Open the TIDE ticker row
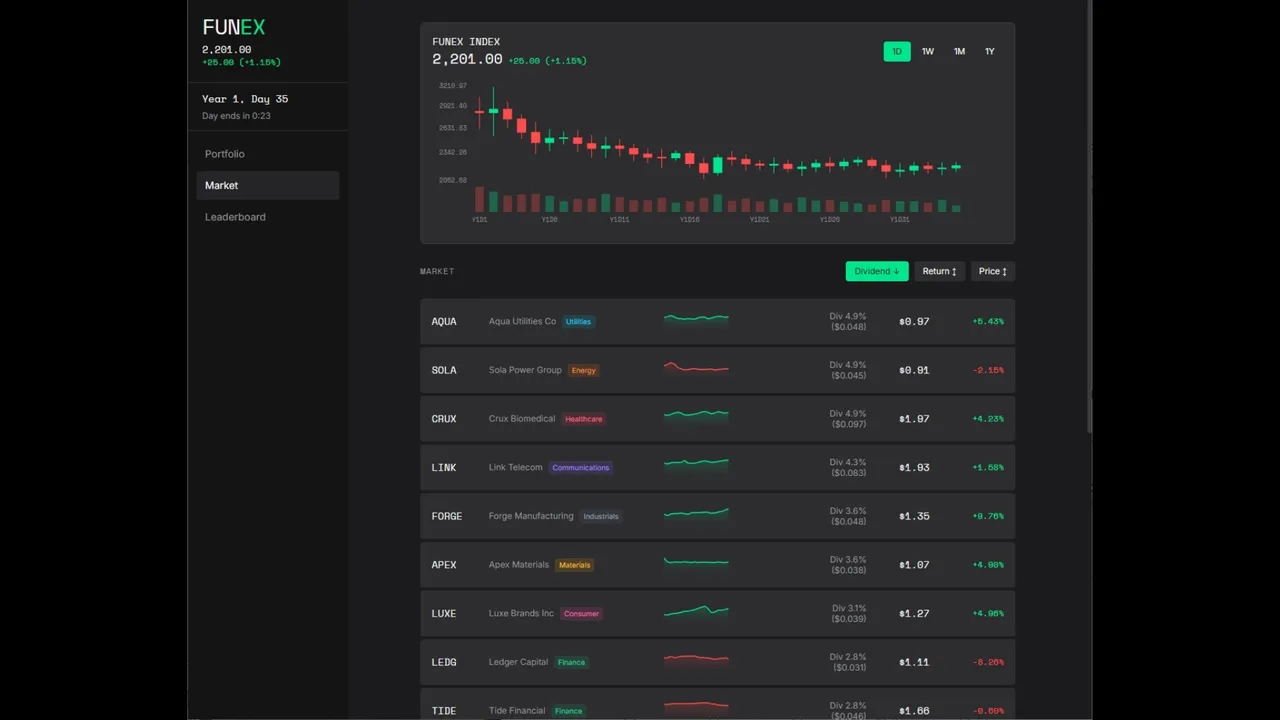Viewport: 1280px width, 720px height. (717, 704)
